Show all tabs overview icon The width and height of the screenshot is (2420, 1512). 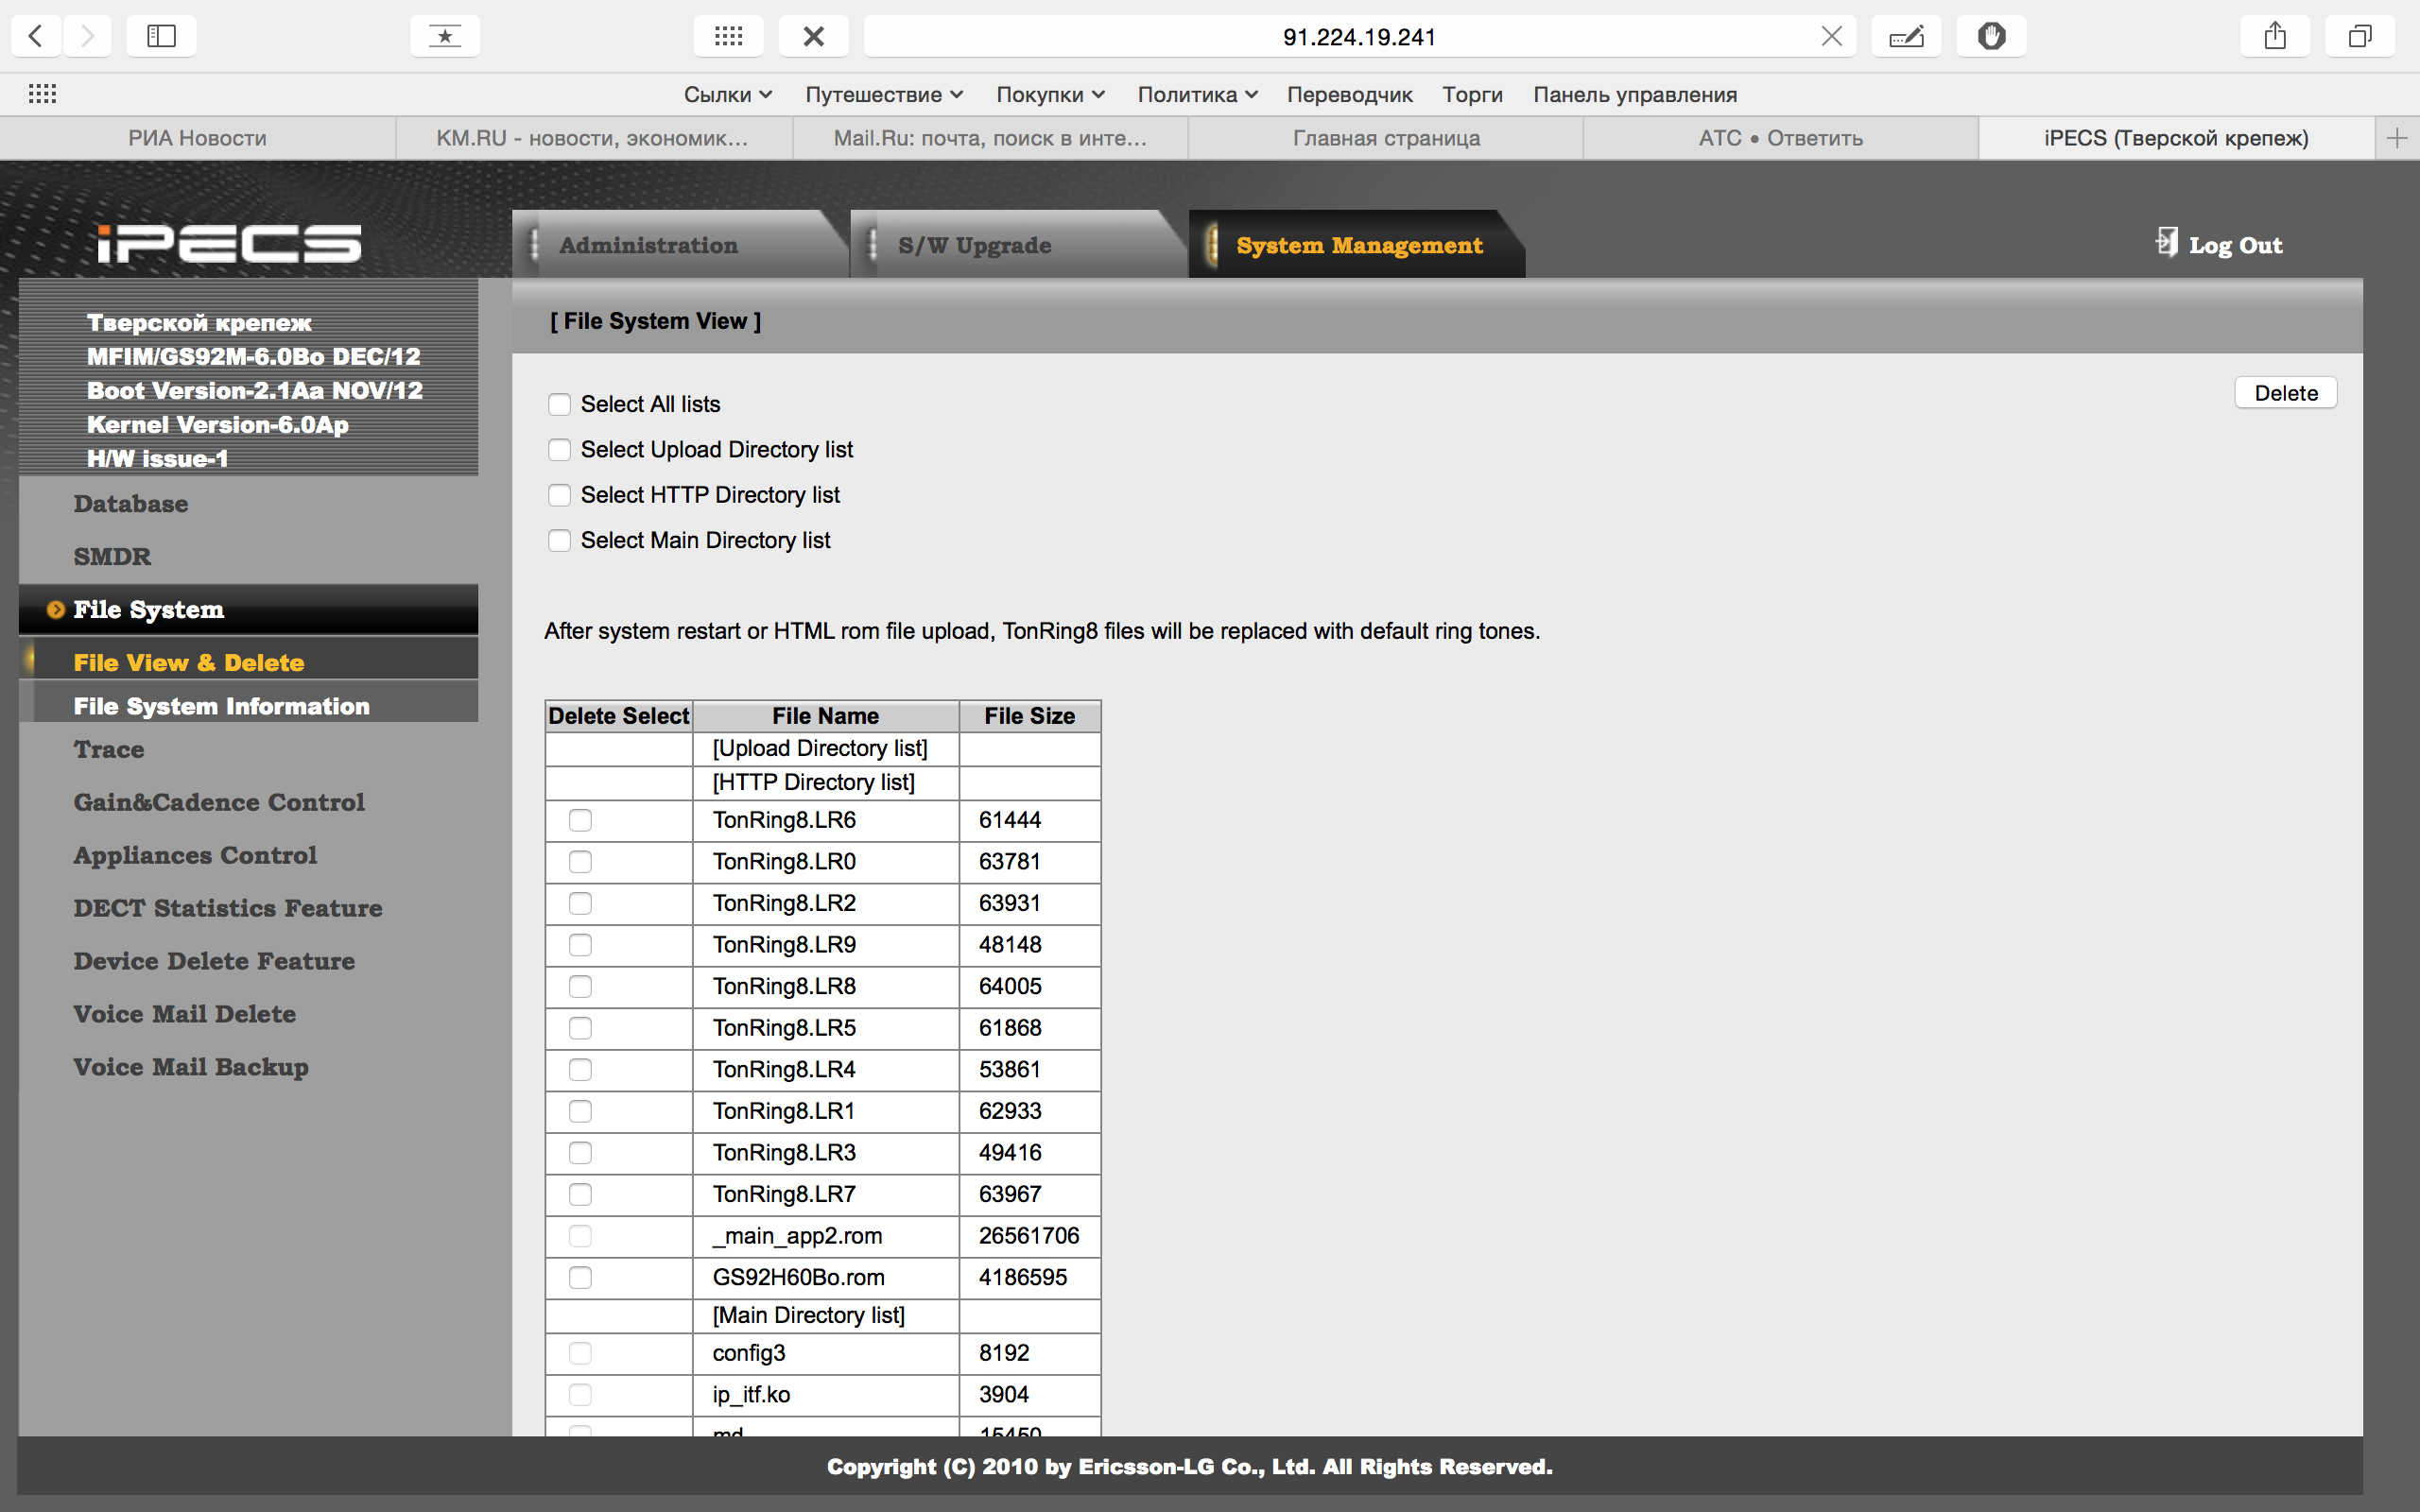(2360, 36)
